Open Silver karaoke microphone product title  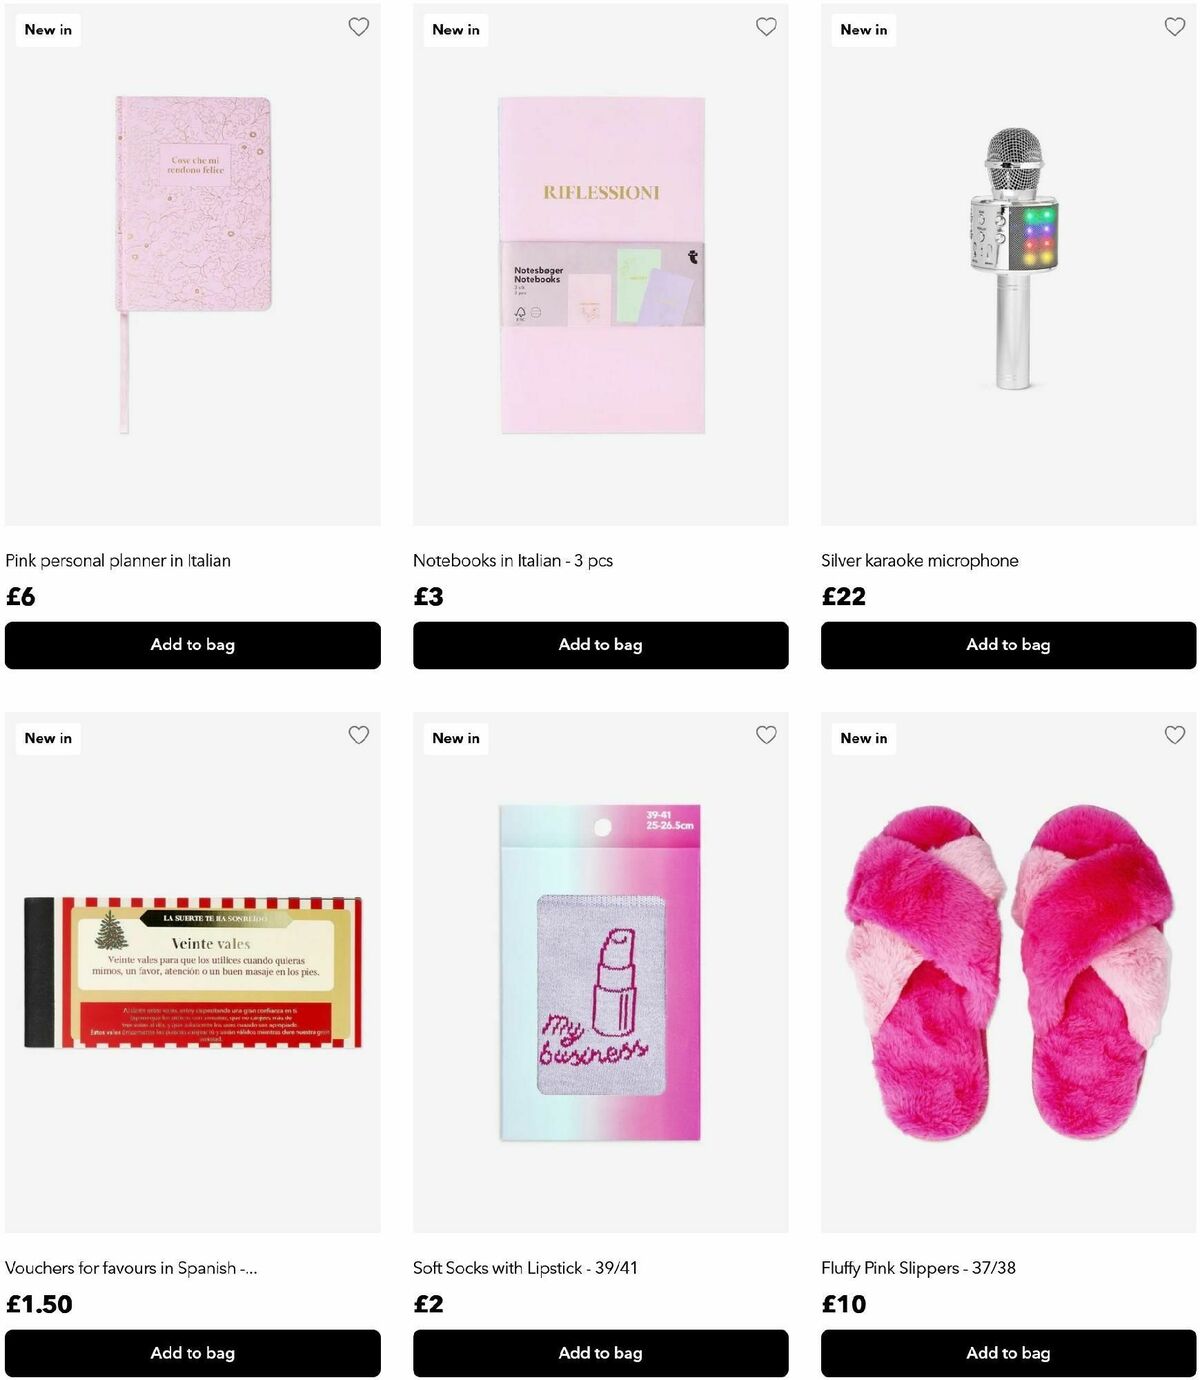point(920,561)
